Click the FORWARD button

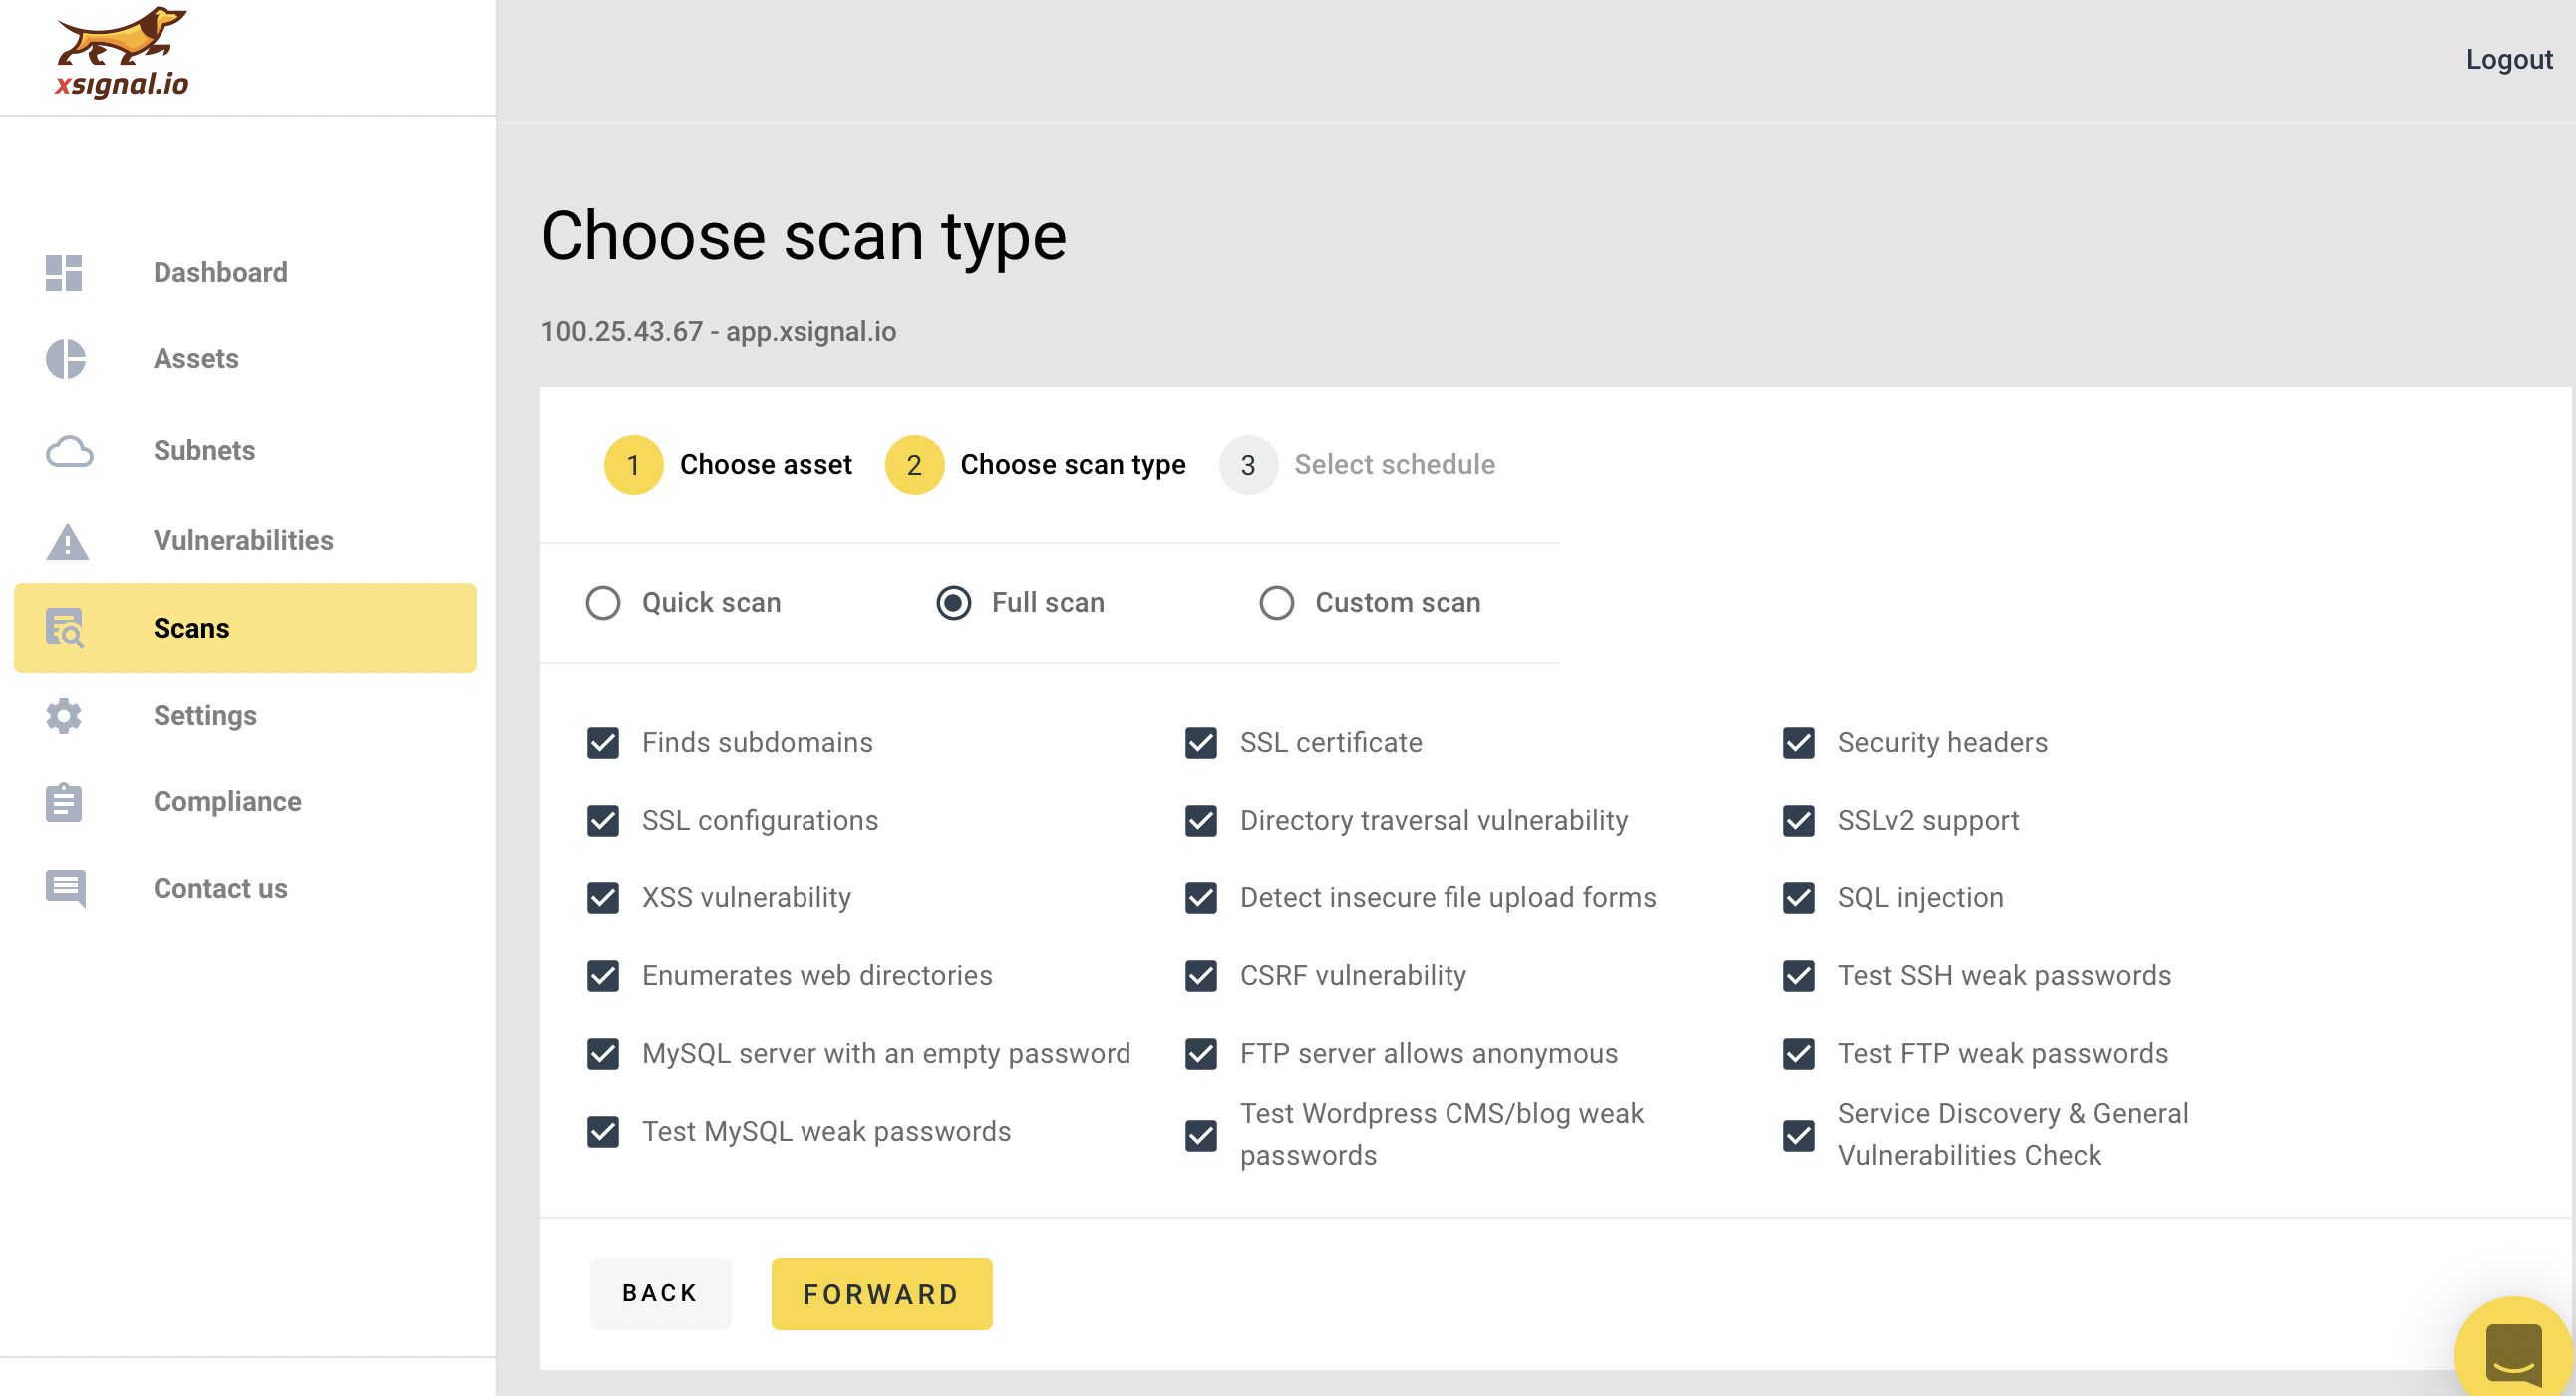point(882,1295)
